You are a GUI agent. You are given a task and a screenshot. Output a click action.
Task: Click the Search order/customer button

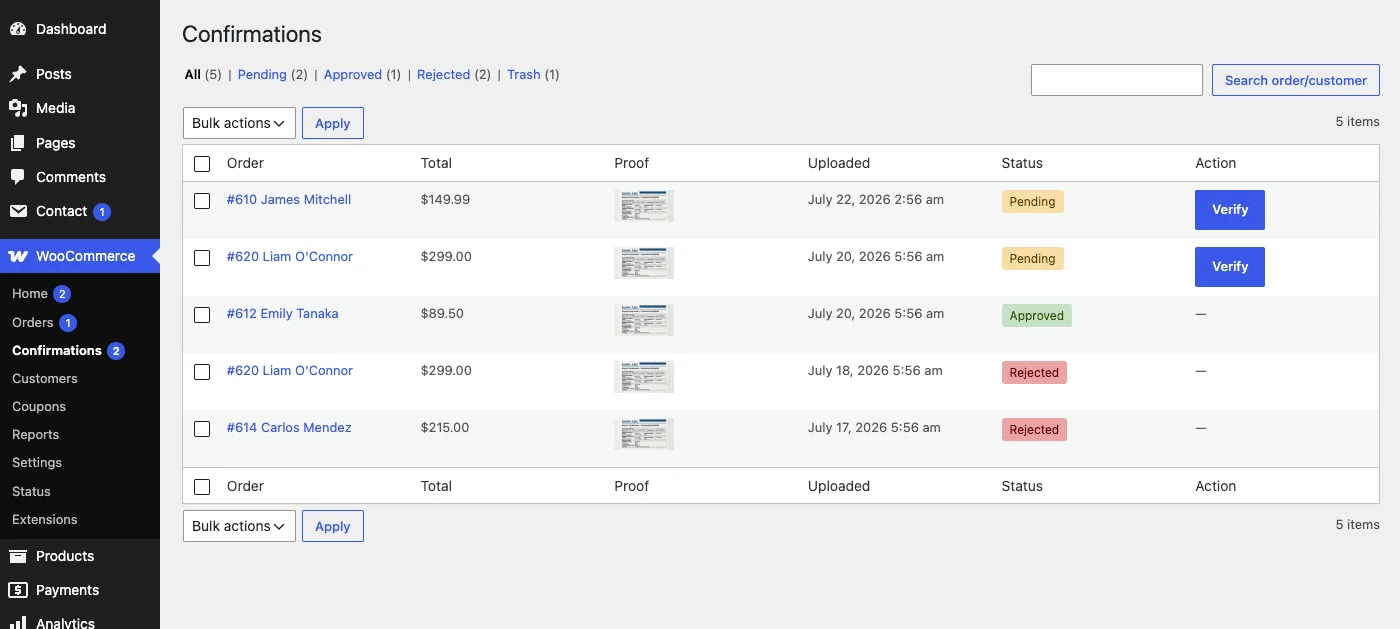pyautogui.click(x=1296, y=80)
